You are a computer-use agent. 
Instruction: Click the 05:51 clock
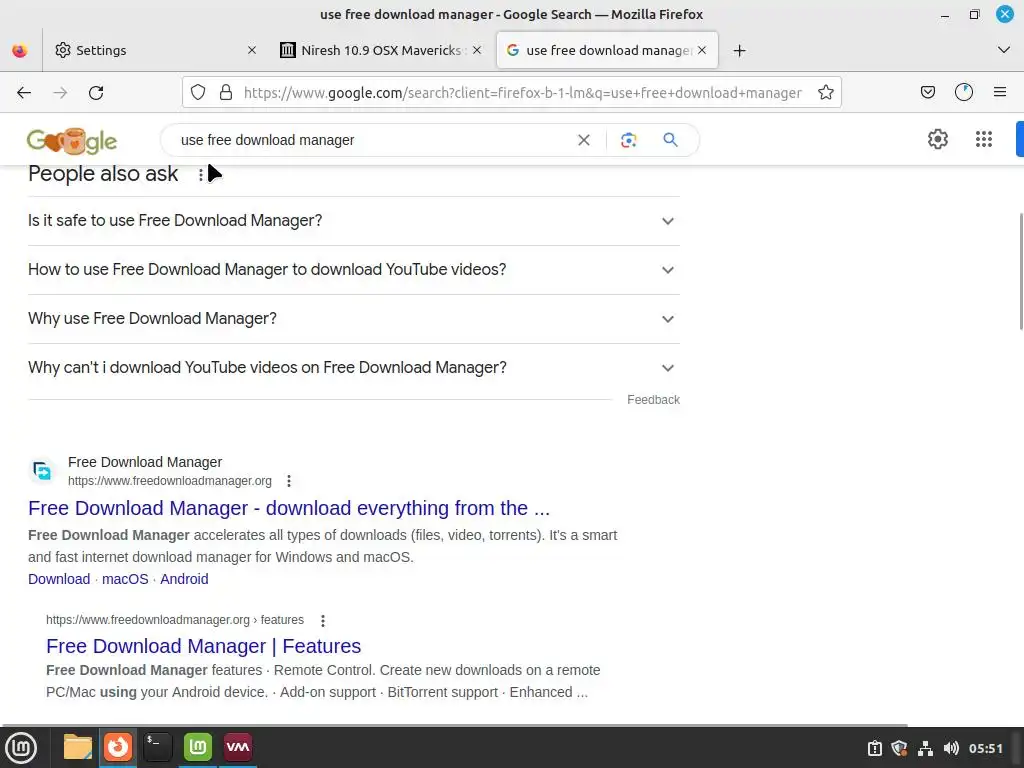(x=985, y=748)
